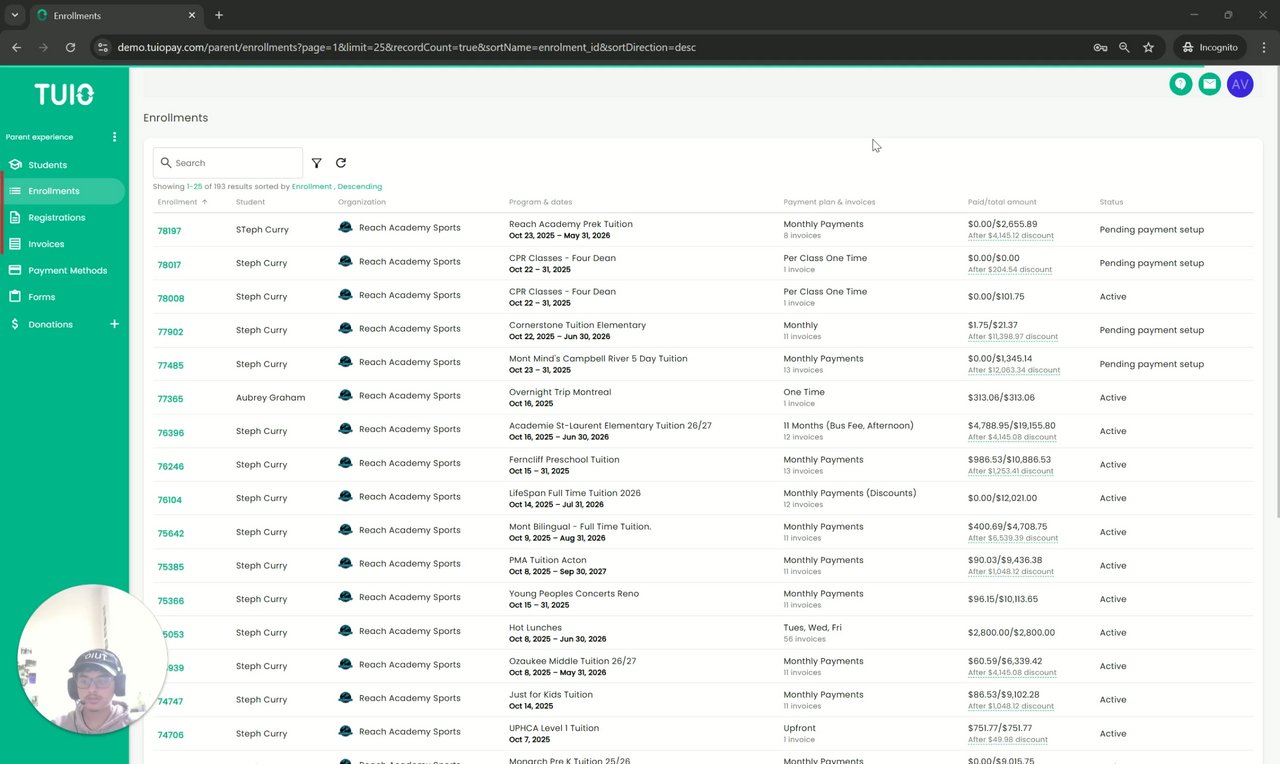Refresh the enrollments list

tap(341, 163)
